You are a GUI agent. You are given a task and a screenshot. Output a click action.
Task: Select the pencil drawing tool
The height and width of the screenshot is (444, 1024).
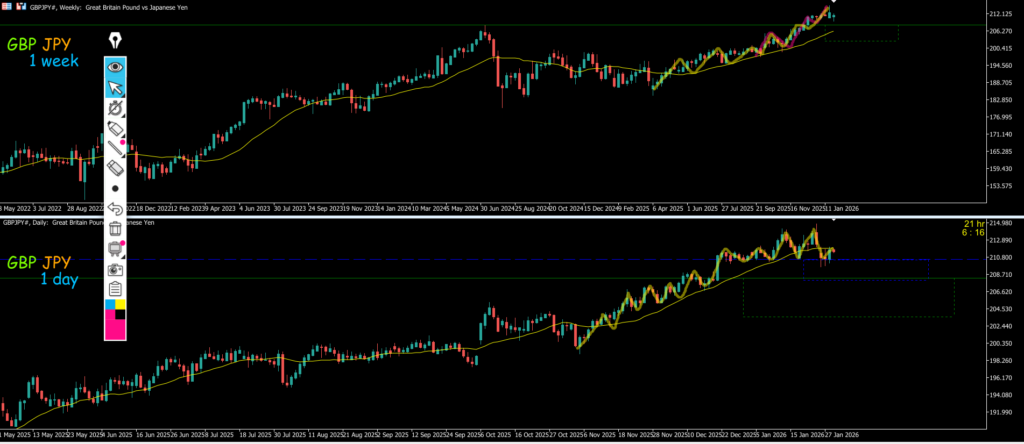(x=116, y=128)
